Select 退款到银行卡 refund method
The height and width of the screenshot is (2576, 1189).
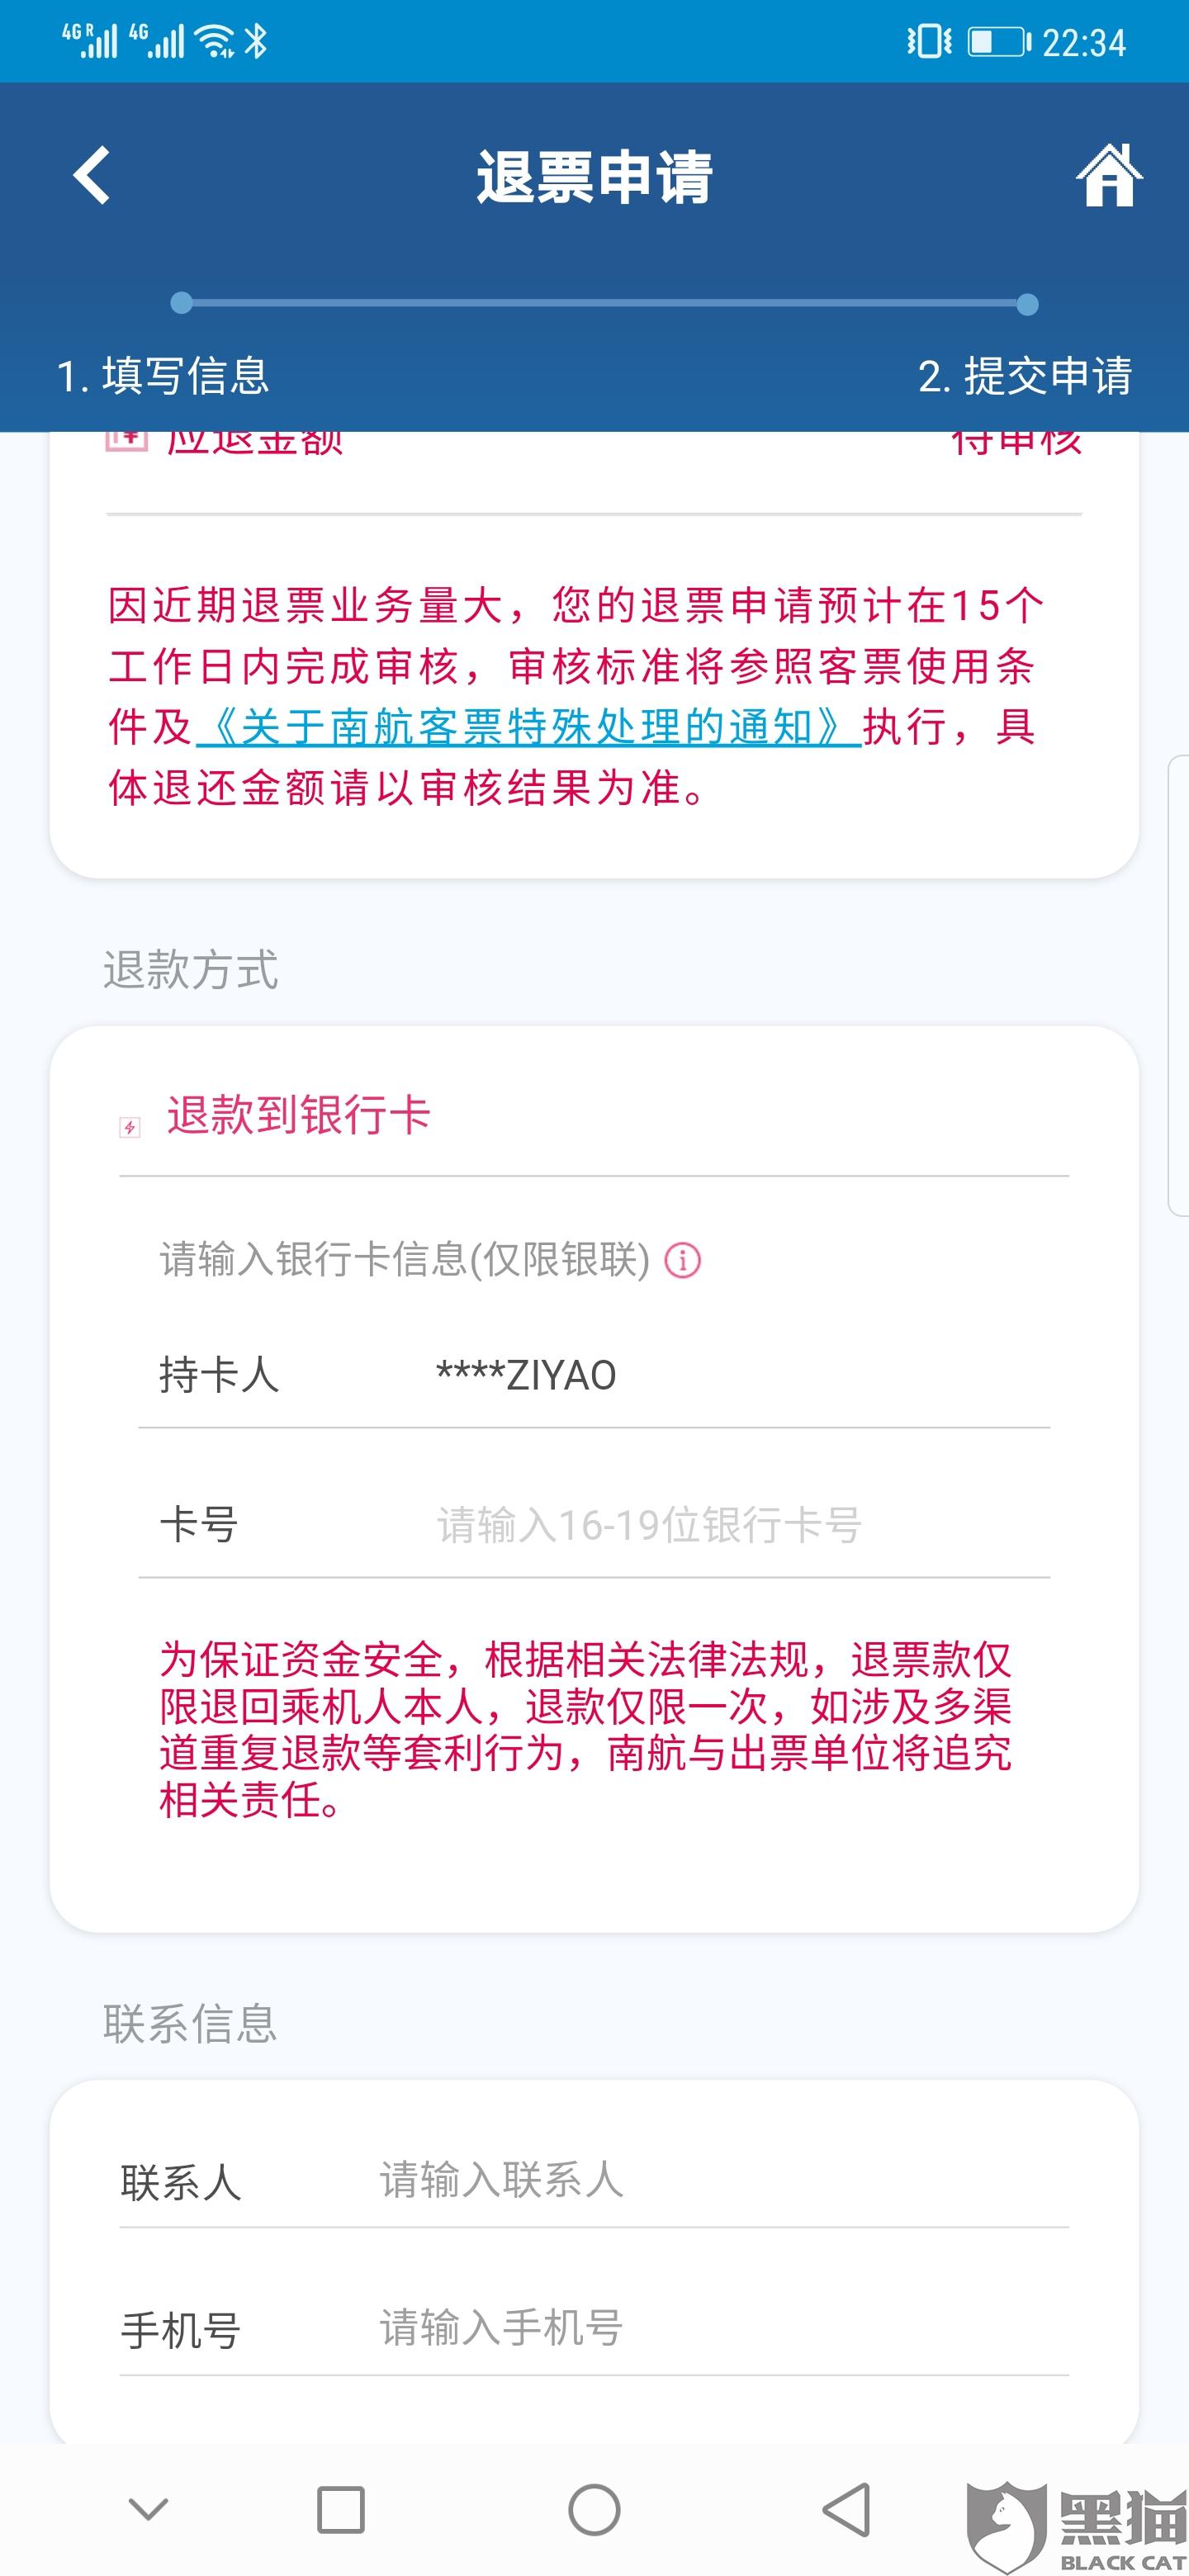click(298, 1115)
